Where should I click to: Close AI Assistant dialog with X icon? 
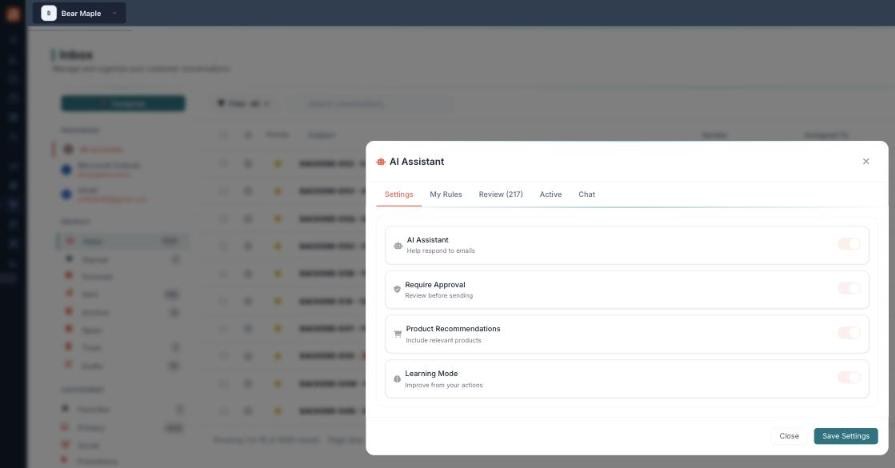click(x=866, y=162)
